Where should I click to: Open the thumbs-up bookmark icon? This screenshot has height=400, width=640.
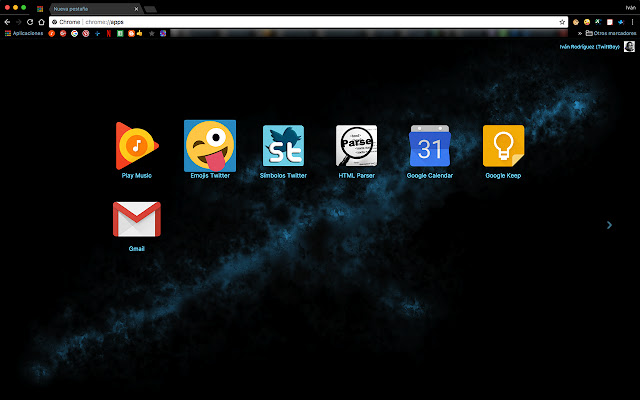click(x=140, y=33)
